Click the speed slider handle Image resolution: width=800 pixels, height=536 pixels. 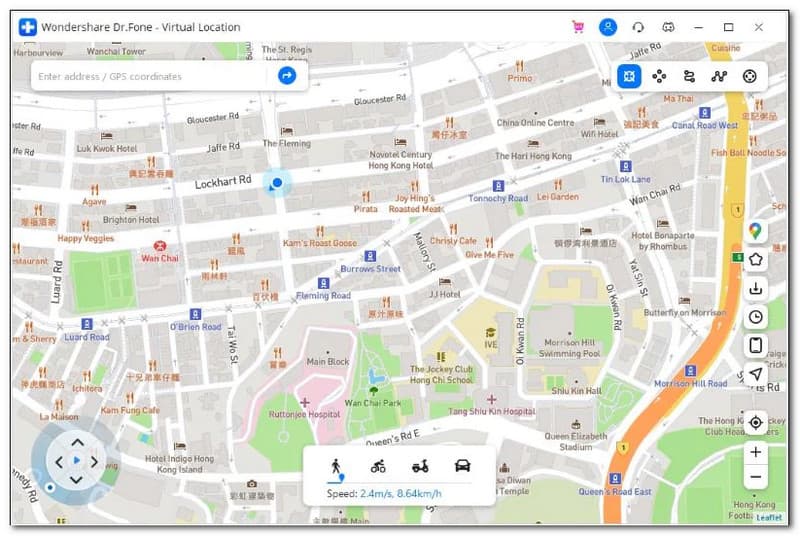[x=341, y=477]
